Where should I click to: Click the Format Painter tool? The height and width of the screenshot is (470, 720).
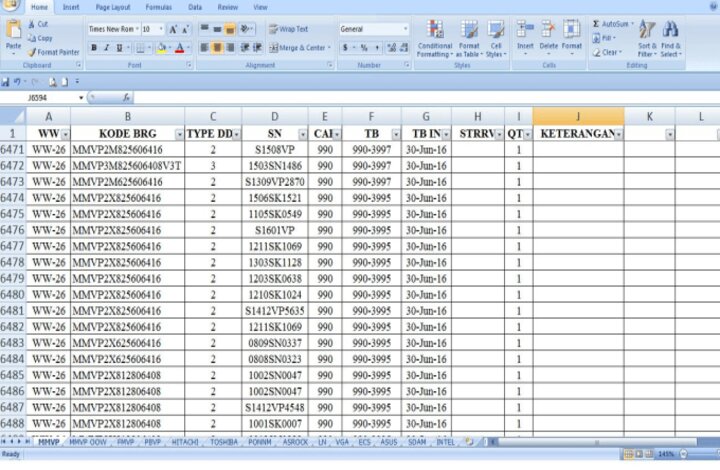(56, 52)
